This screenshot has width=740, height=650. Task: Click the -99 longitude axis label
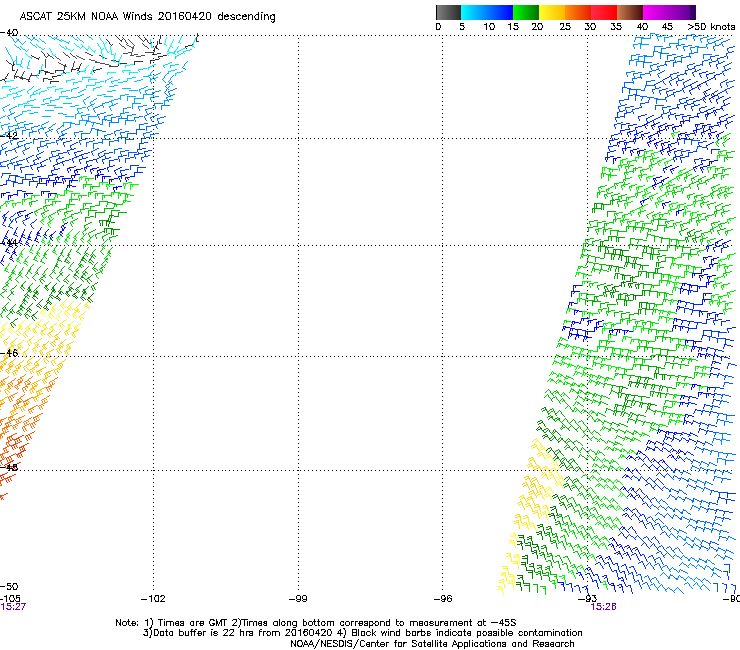(298, 599)
